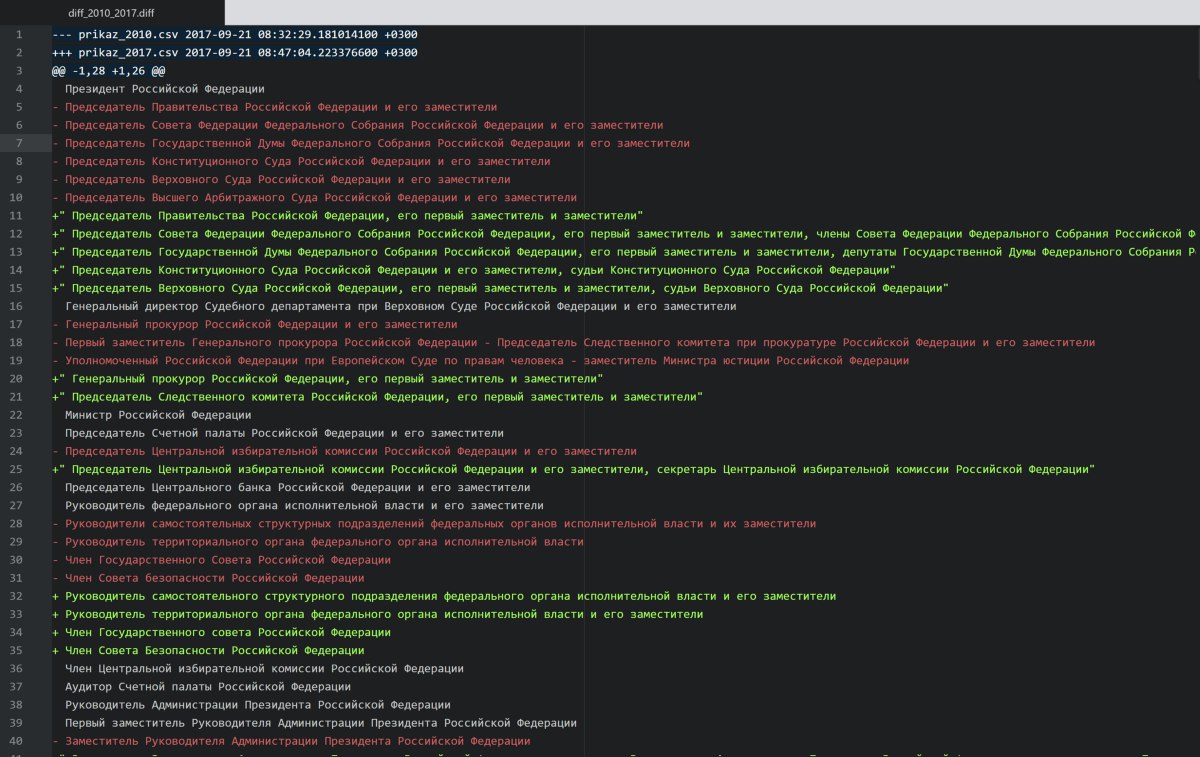Click added line 'Руководитель самостоятельного структурного подразделения'
Image resolution: width=1200 pixels, height=757 pixels.
pyautogui.click(x=444, y=596)
